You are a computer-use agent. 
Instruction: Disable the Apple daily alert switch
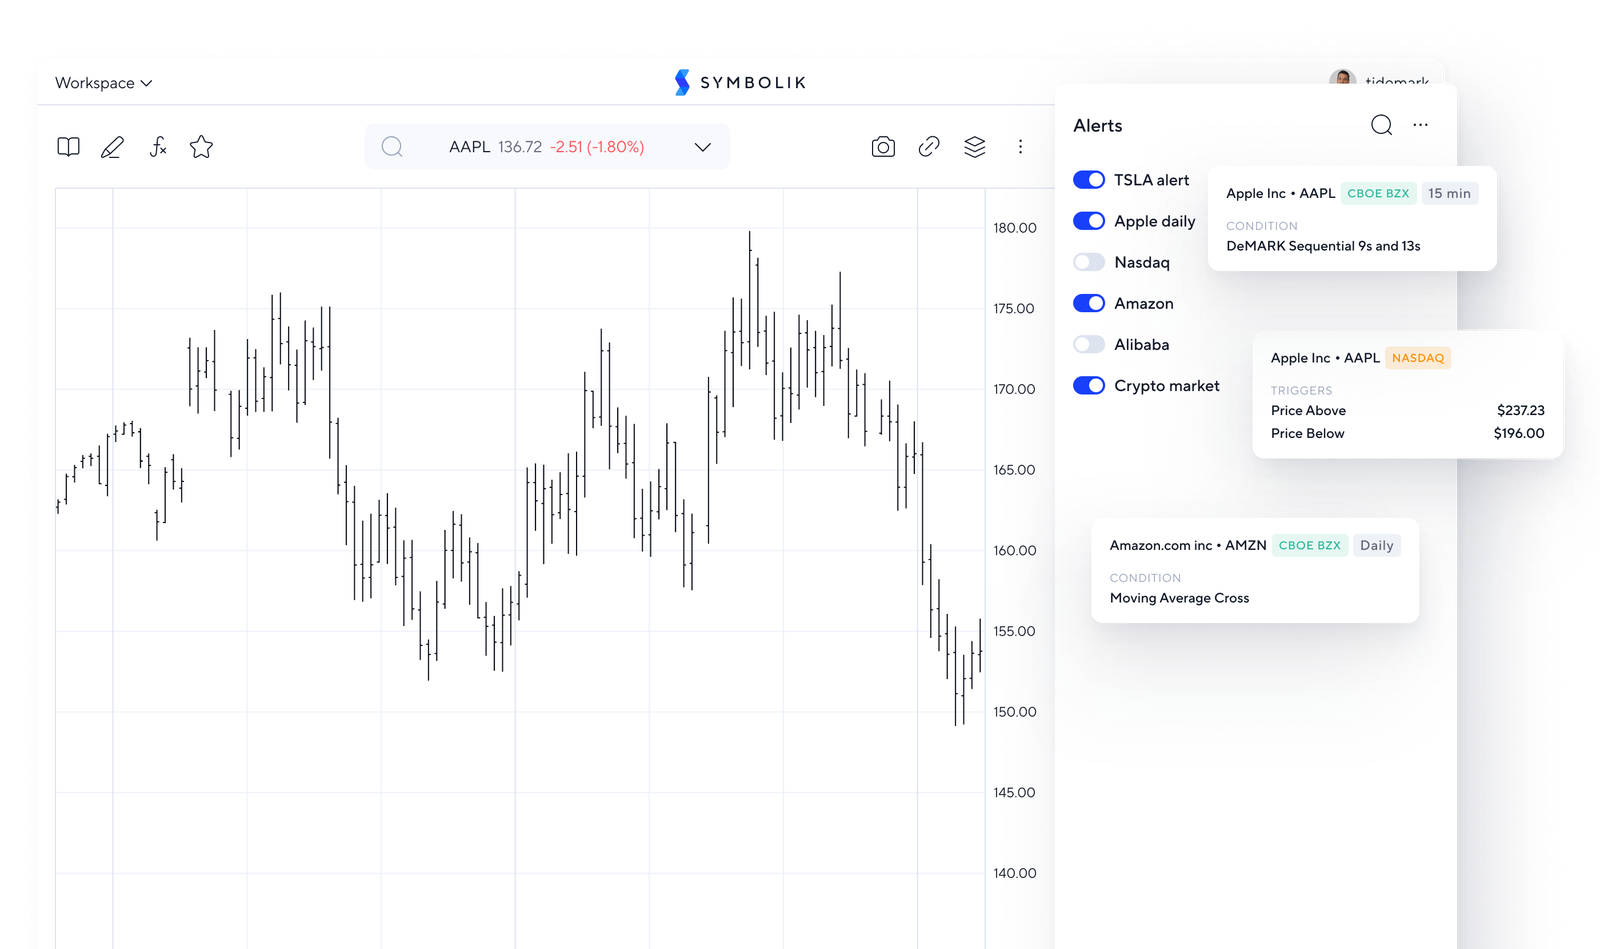1089,221
